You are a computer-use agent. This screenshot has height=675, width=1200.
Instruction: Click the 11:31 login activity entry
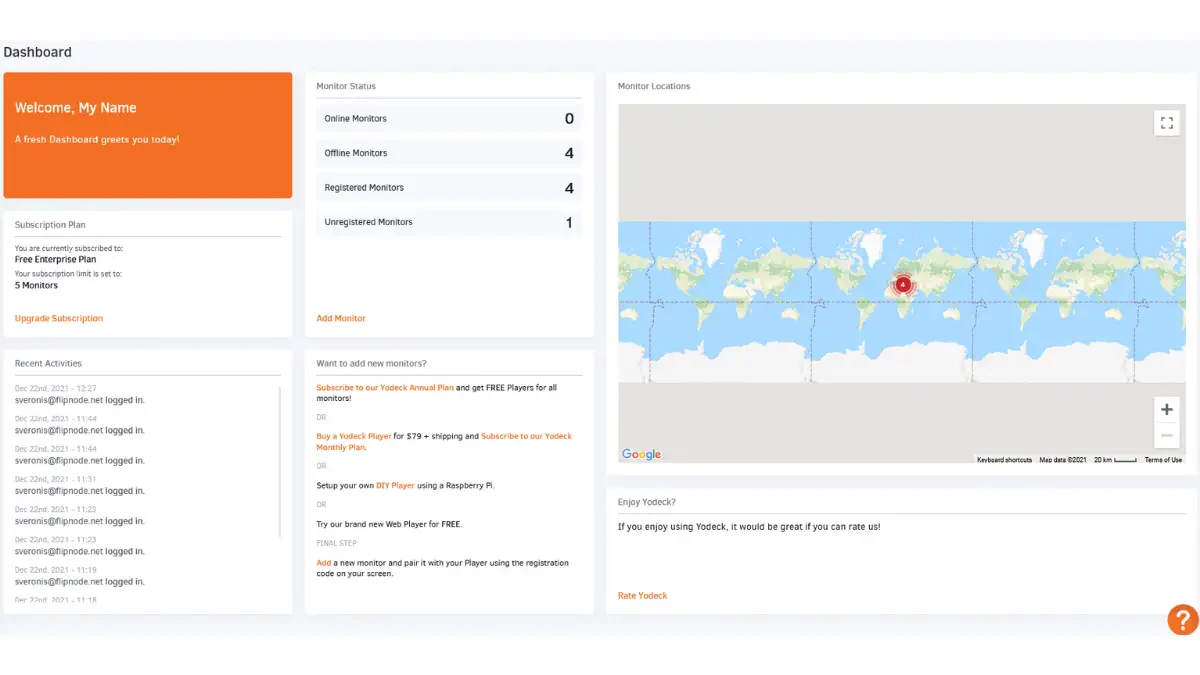(80, 485)
